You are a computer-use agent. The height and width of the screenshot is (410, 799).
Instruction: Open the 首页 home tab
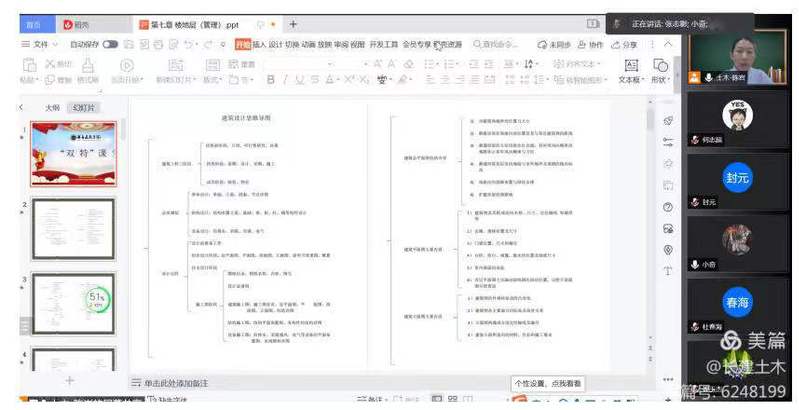pyautogui.click(x=33, y=24)
